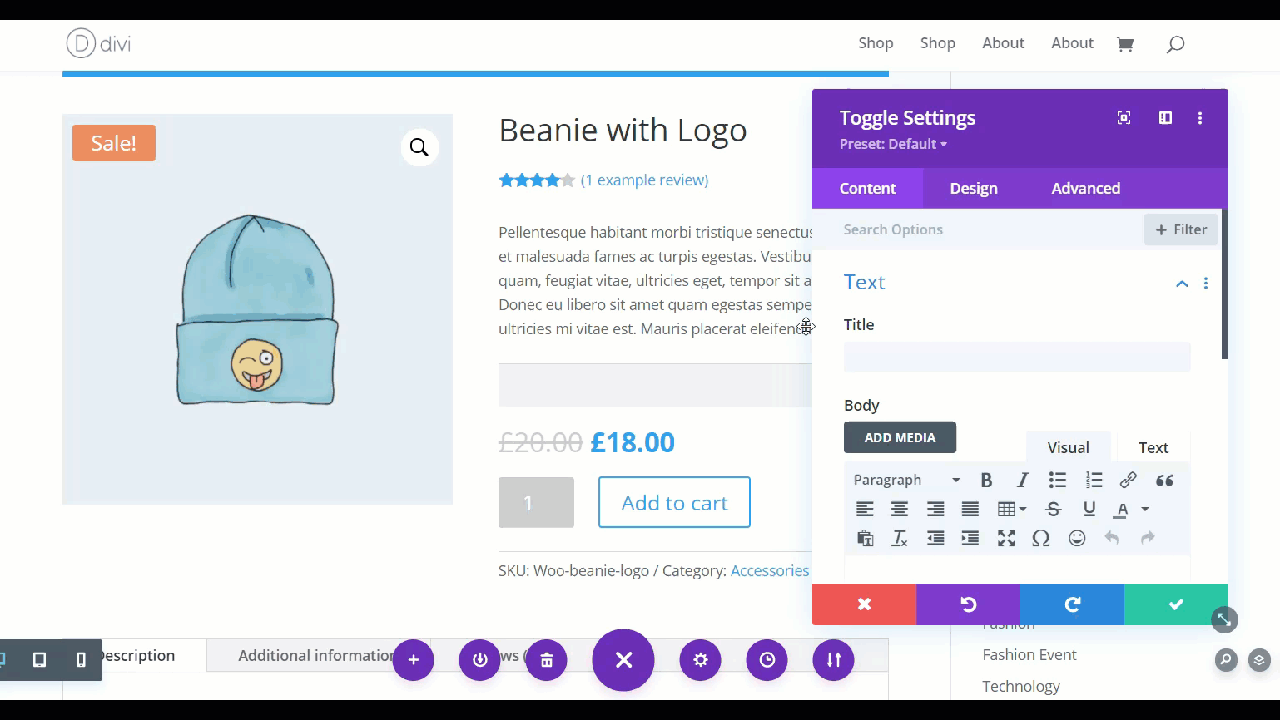Image resolution: width=1280 pixels, height=720 pixels.
Task: Click the shopping cart icon in header
Action: pyautogui.click(x=1125, y=44)
